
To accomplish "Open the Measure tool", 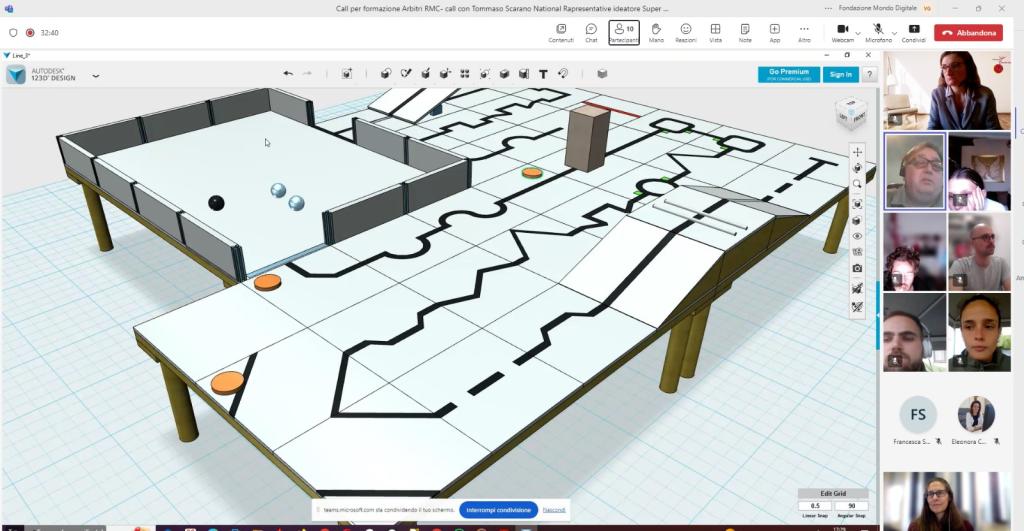I will [x=524, y=74].
